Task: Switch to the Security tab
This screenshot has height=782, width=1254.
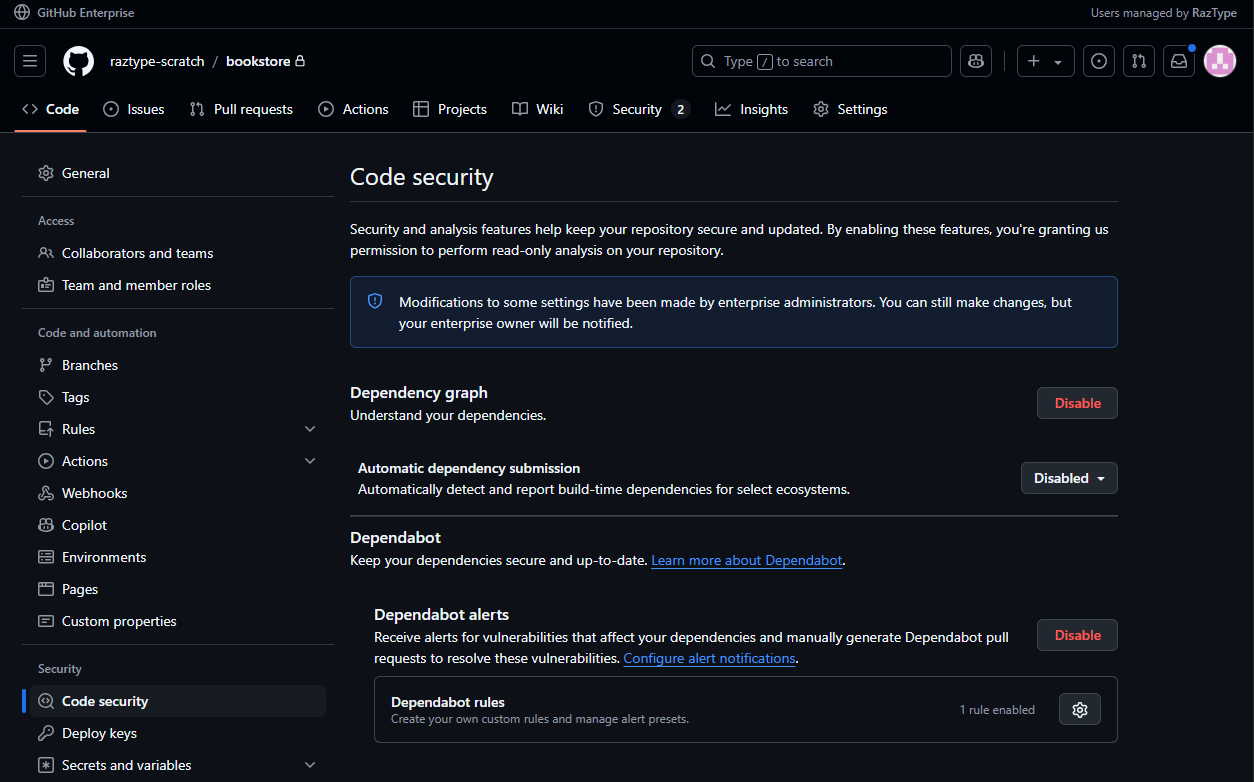Action: pyautogui.click(x=637, y=109)
